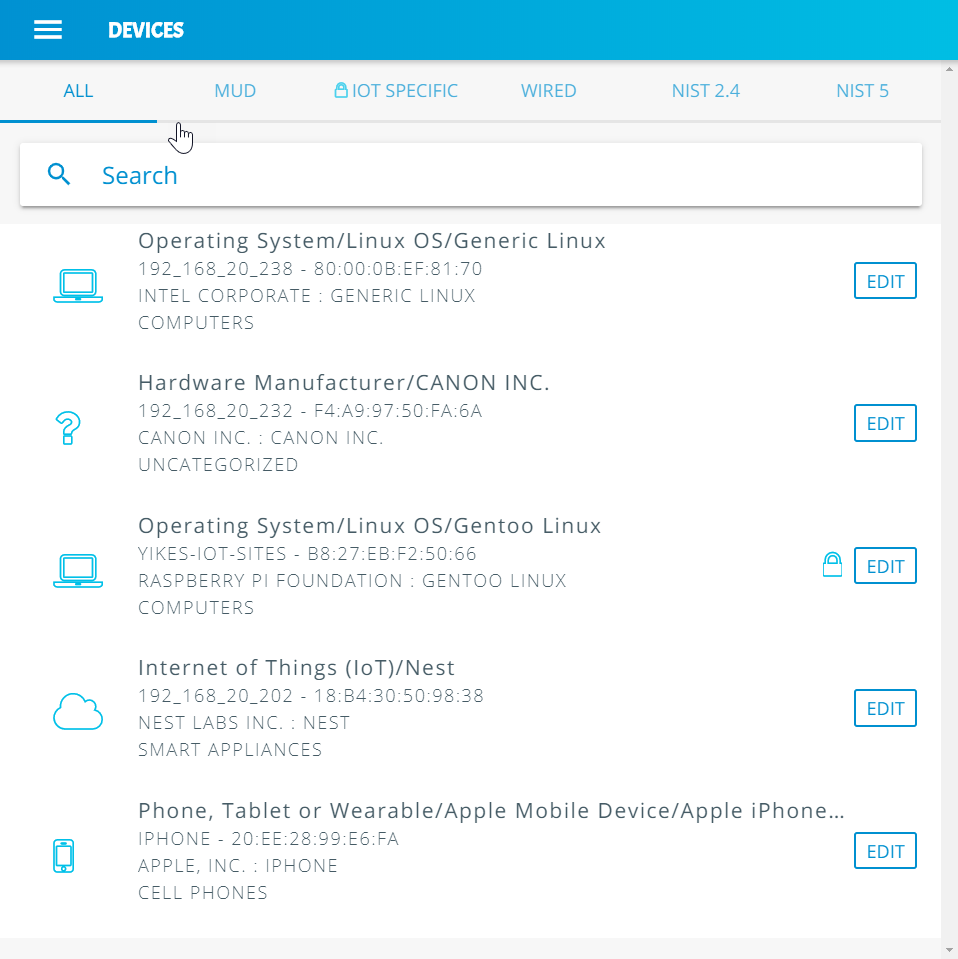Click 'APPLE, INC. : IPHONE' text

pyautogui.click(x=238, y=866)
